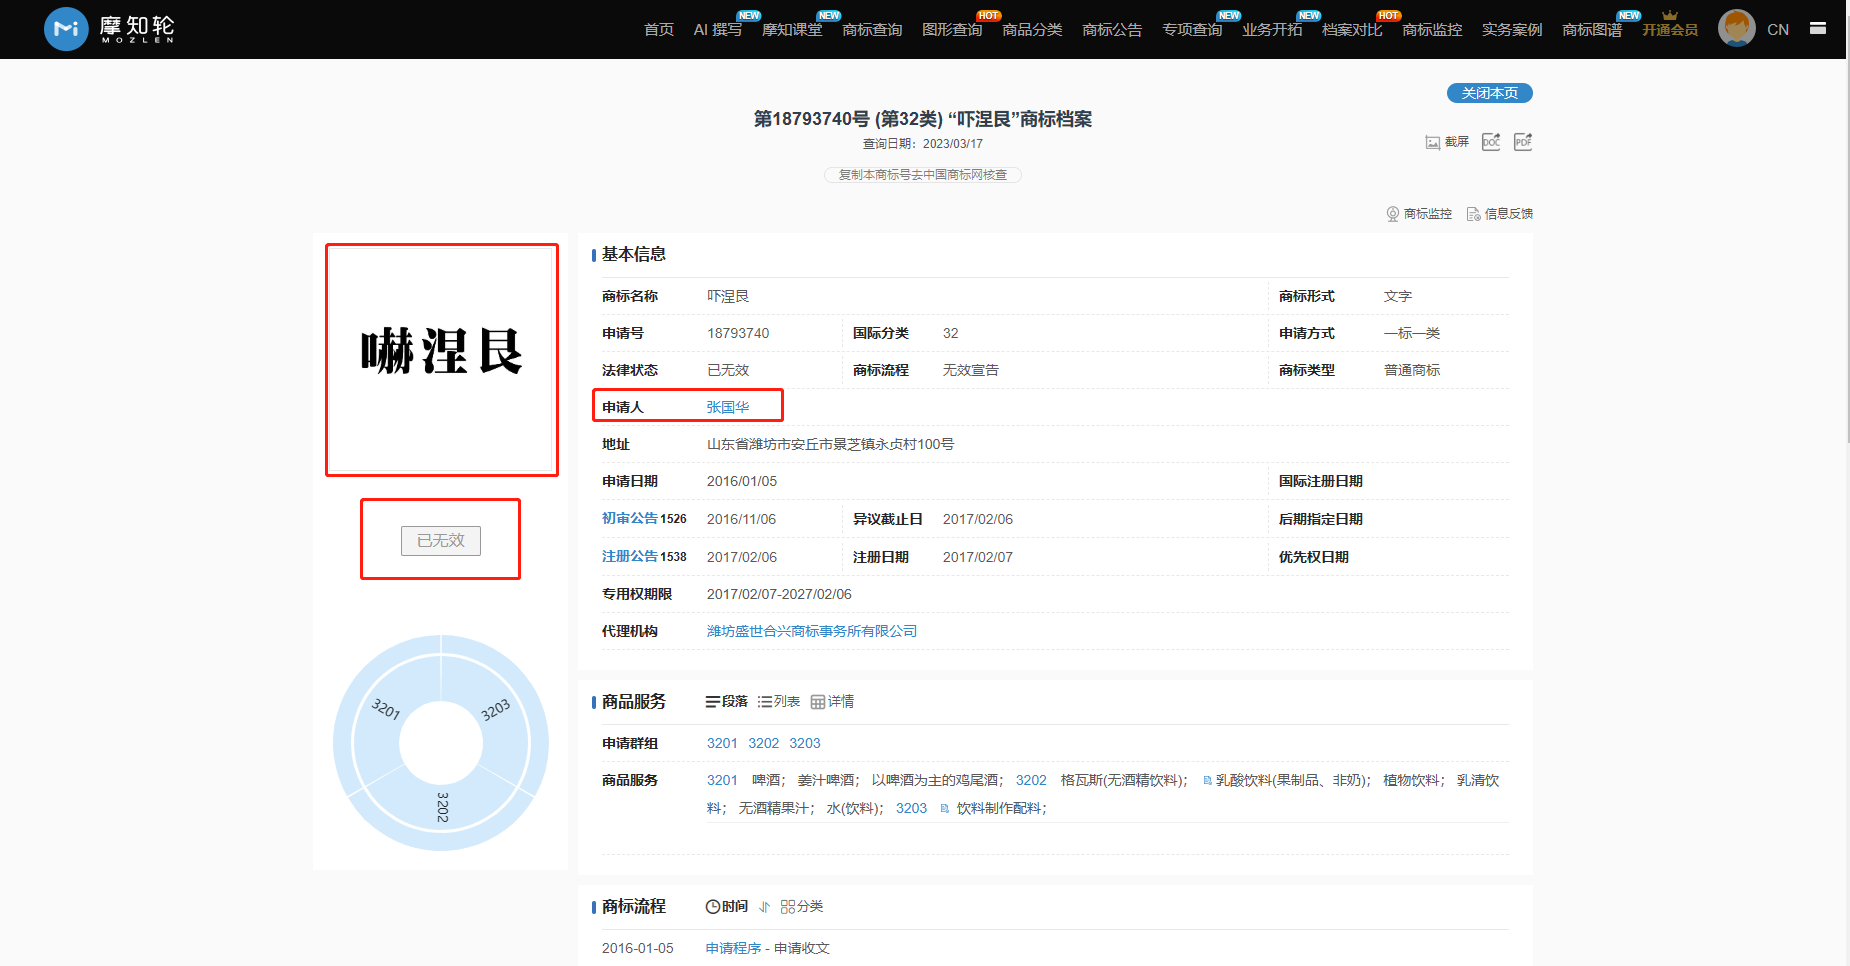Click the 截屏 screenshot icon
The width and height of the screenshot is (1850, 966).
pos(1433,142)
